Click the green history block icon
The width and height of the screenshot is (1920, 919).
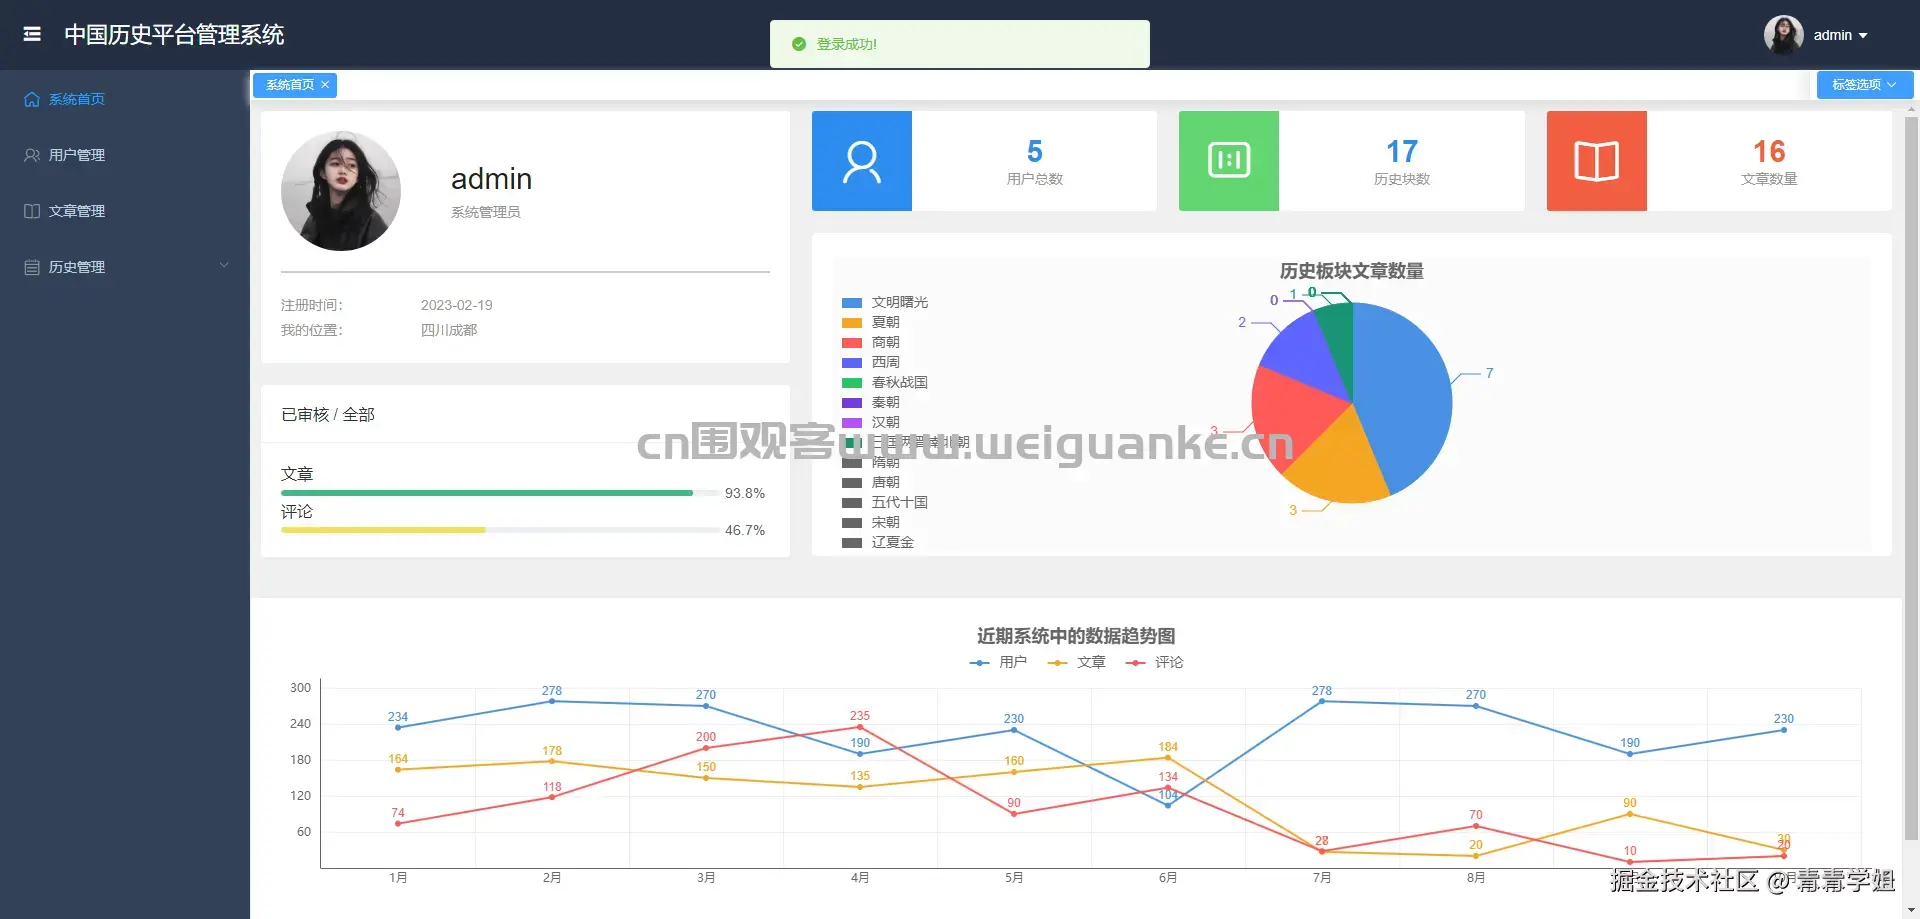(x=1229, y=161)
